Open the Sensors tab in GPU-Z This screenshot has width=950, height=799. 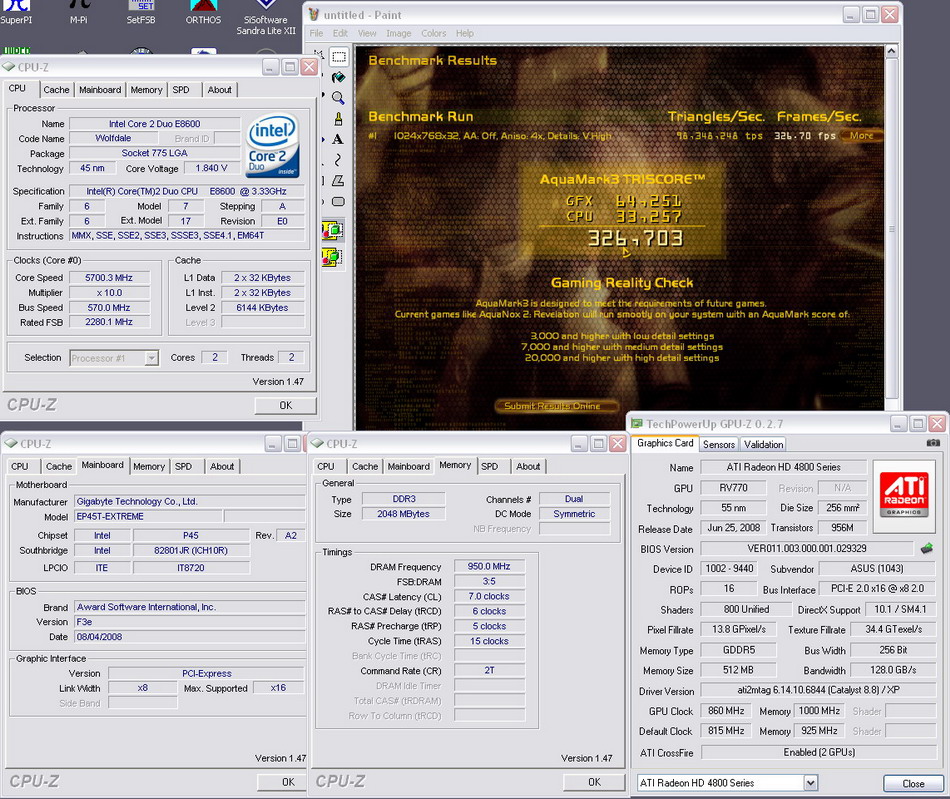[719, 444]
